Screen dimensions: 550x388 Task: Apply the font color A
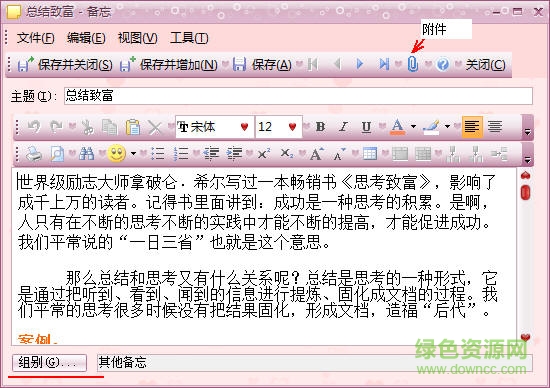(x=397, y=127)
